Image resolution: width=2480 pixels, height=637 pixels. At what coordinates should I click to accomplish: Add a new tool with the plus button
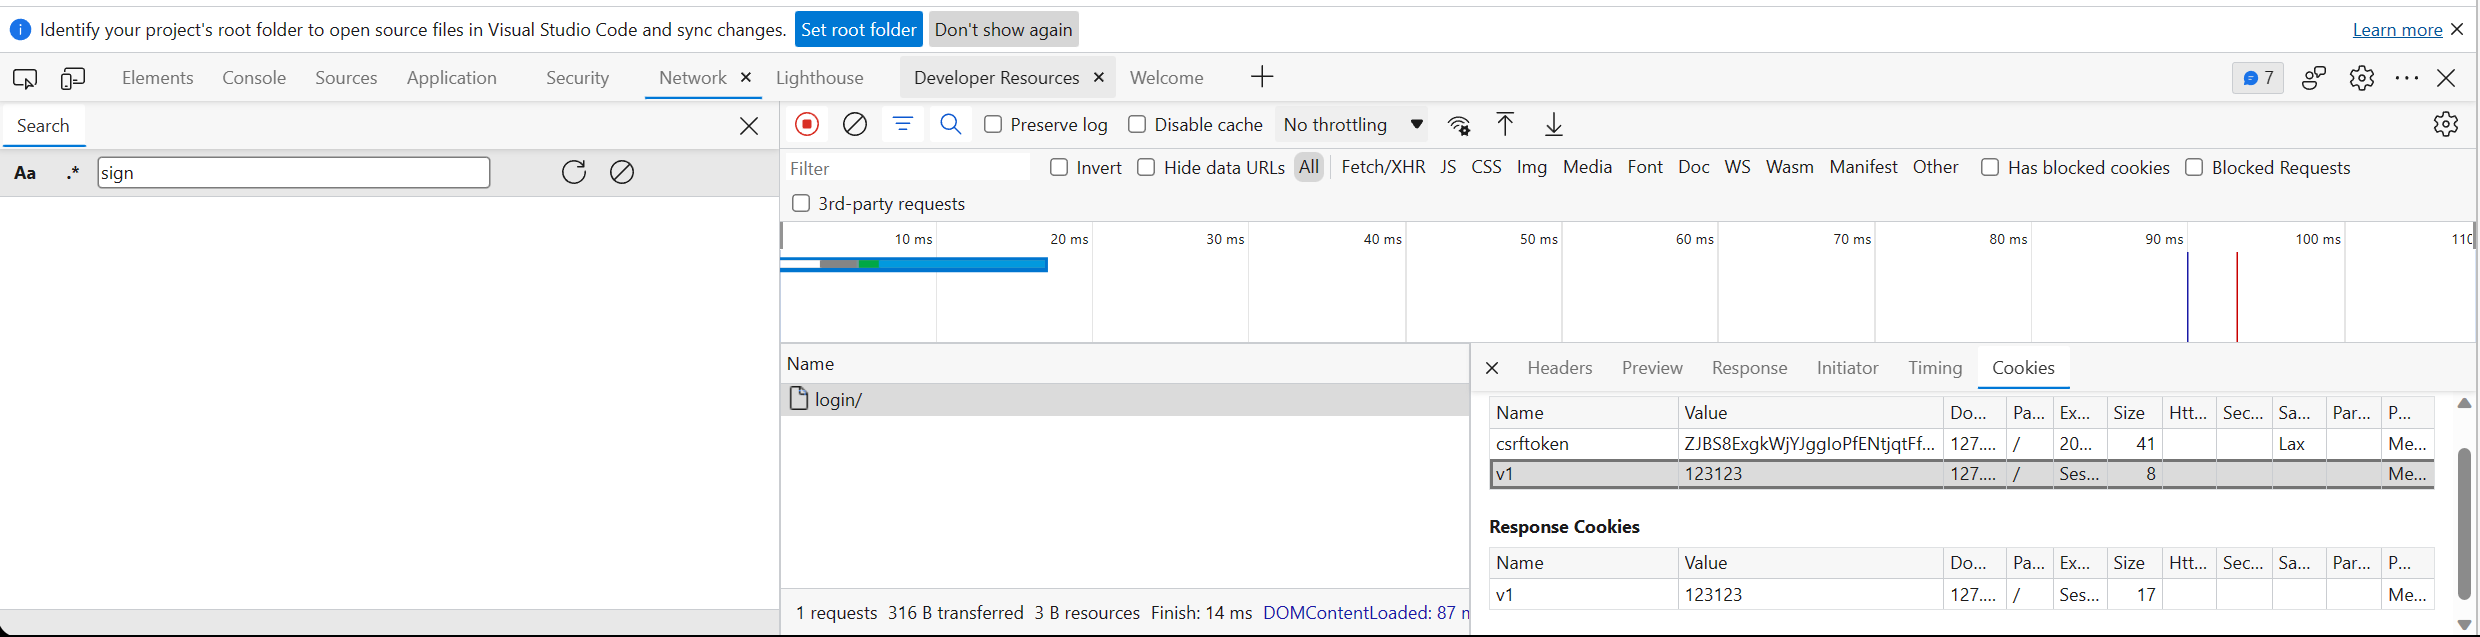(x=1262, y=77)
